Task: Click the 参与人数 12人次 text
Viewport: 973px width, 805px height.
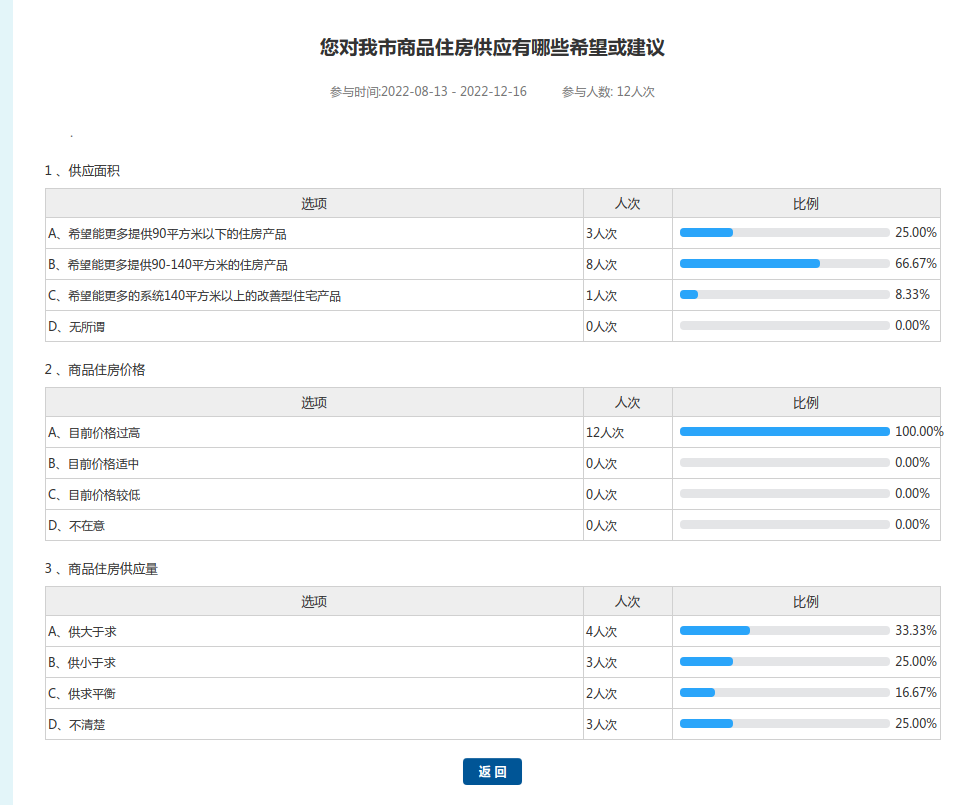Action: pyautogui.click(x=608, y=92)
